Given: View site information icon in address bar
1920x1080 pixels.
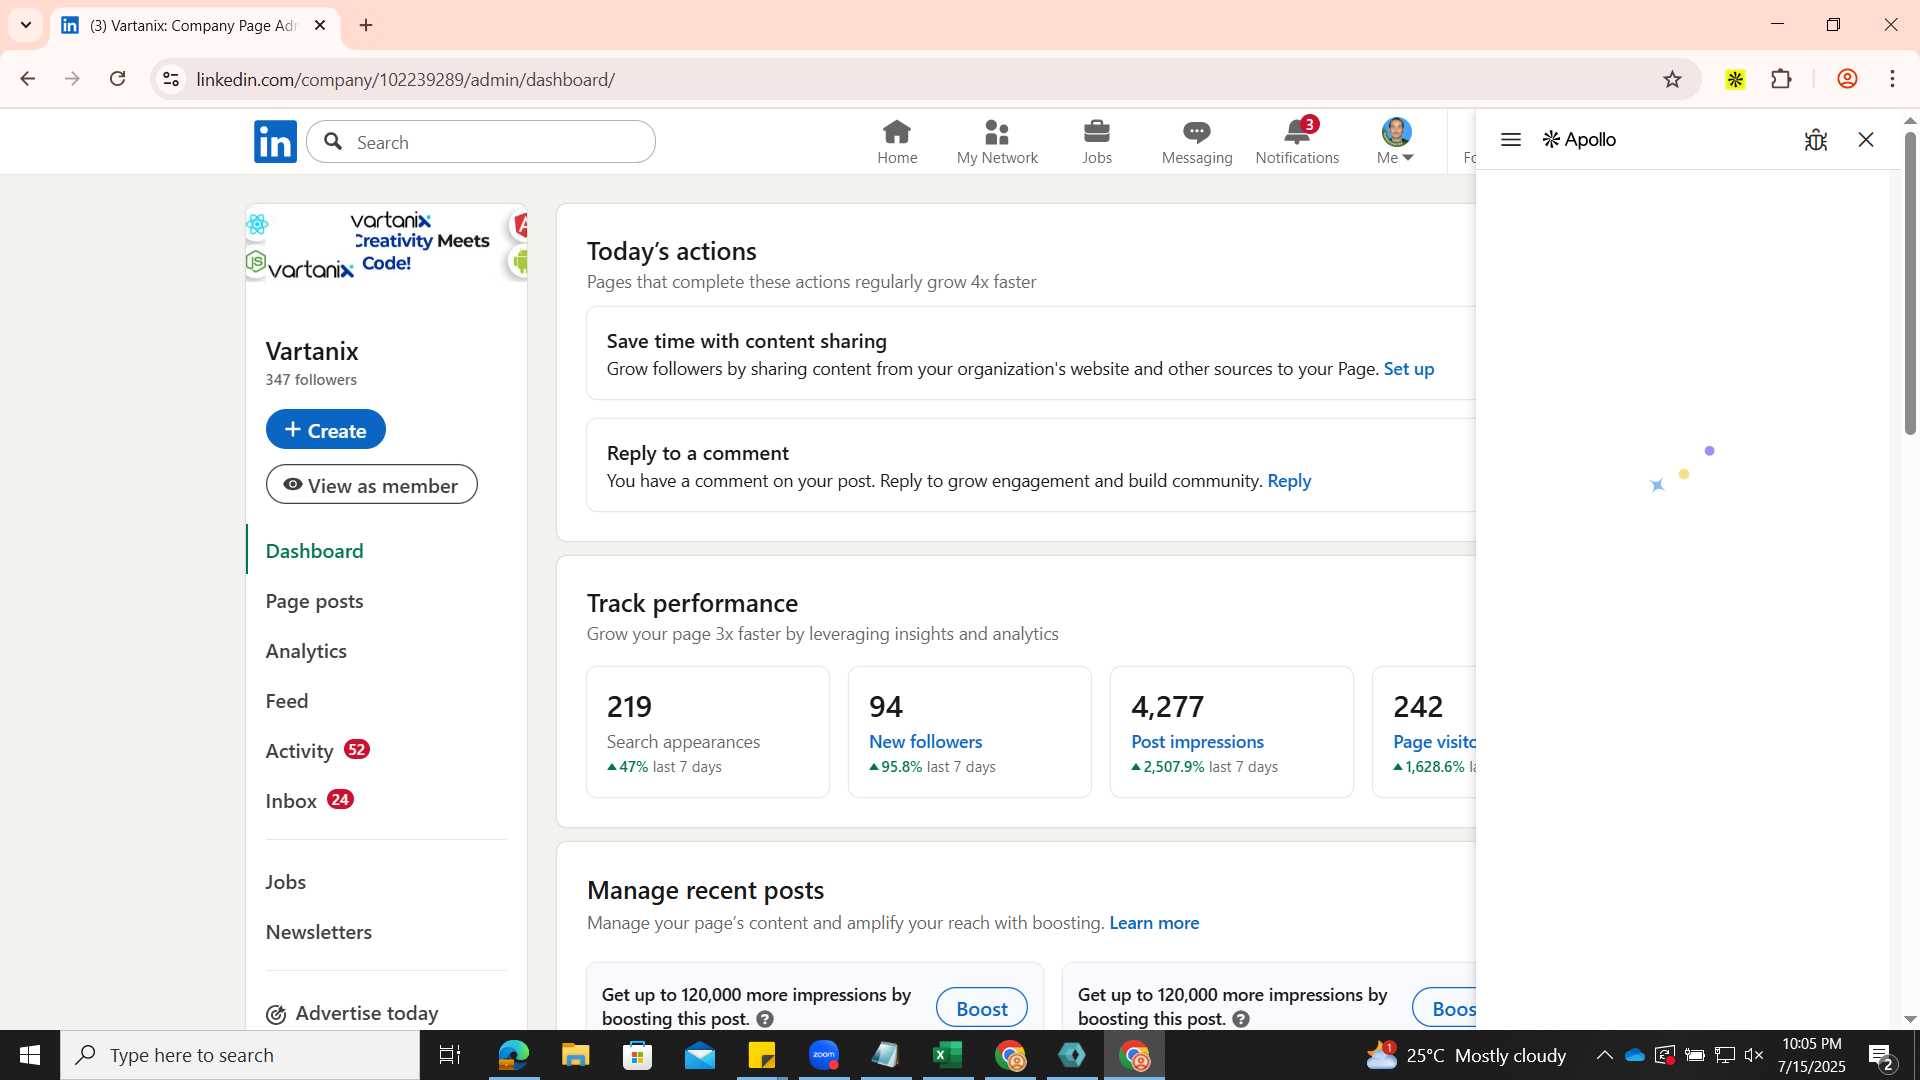Looking at the screenshot, I should pos(171,79).
